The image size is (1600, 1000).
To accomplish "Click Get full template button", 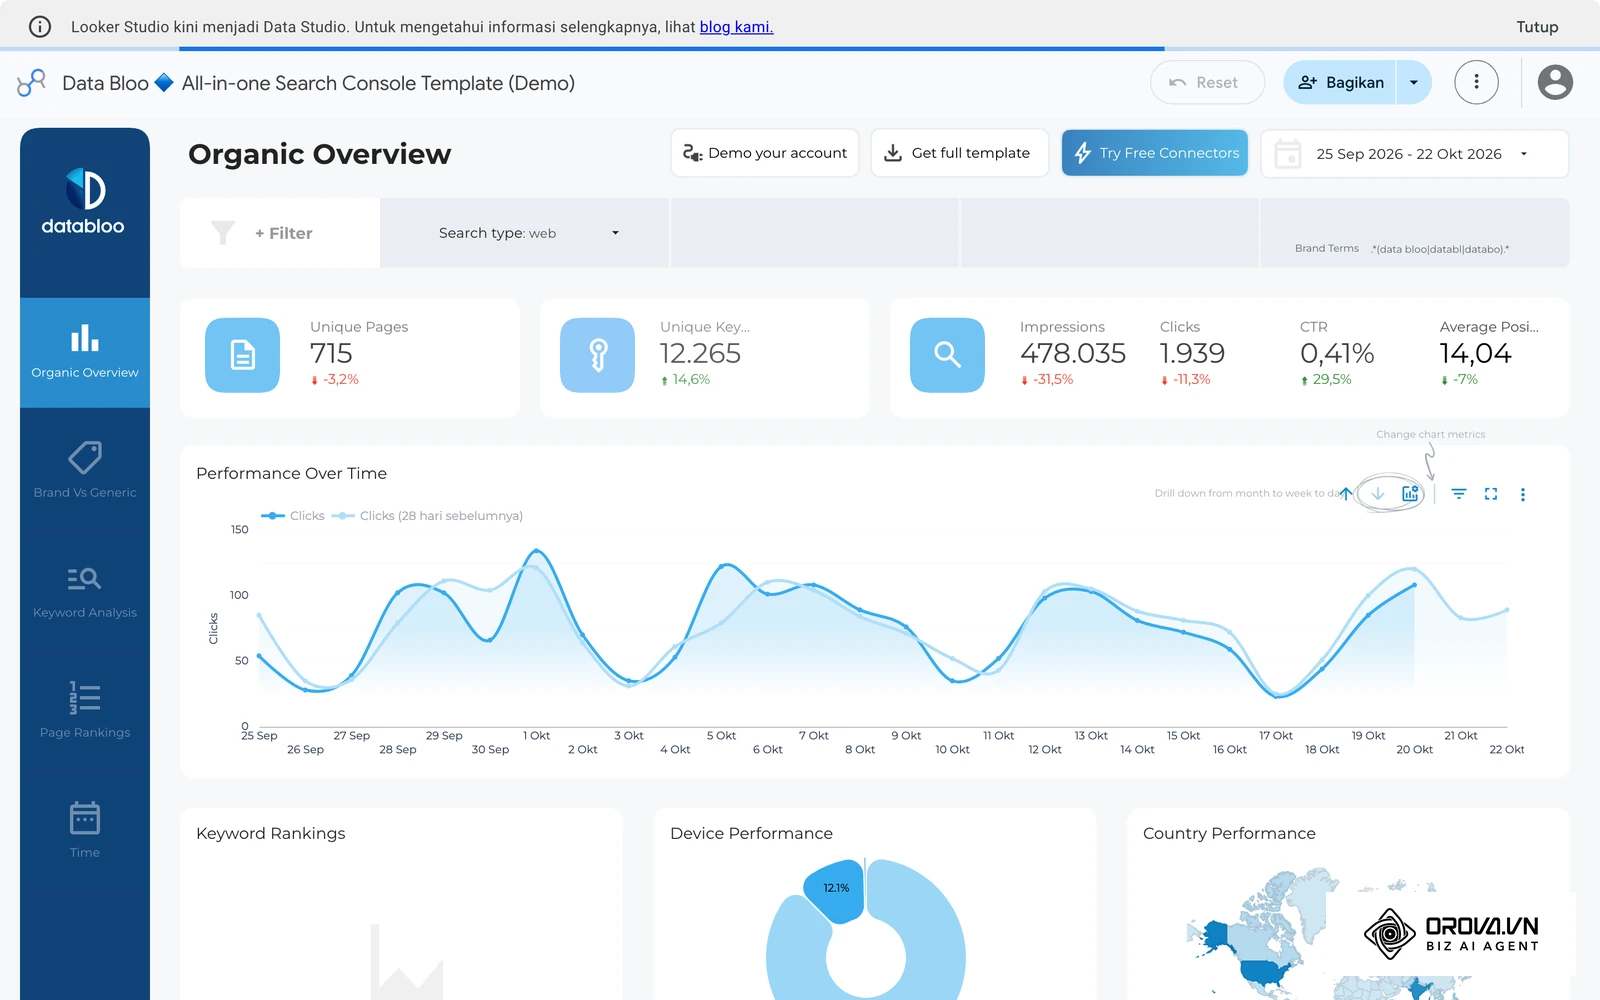I will [960, 153].
